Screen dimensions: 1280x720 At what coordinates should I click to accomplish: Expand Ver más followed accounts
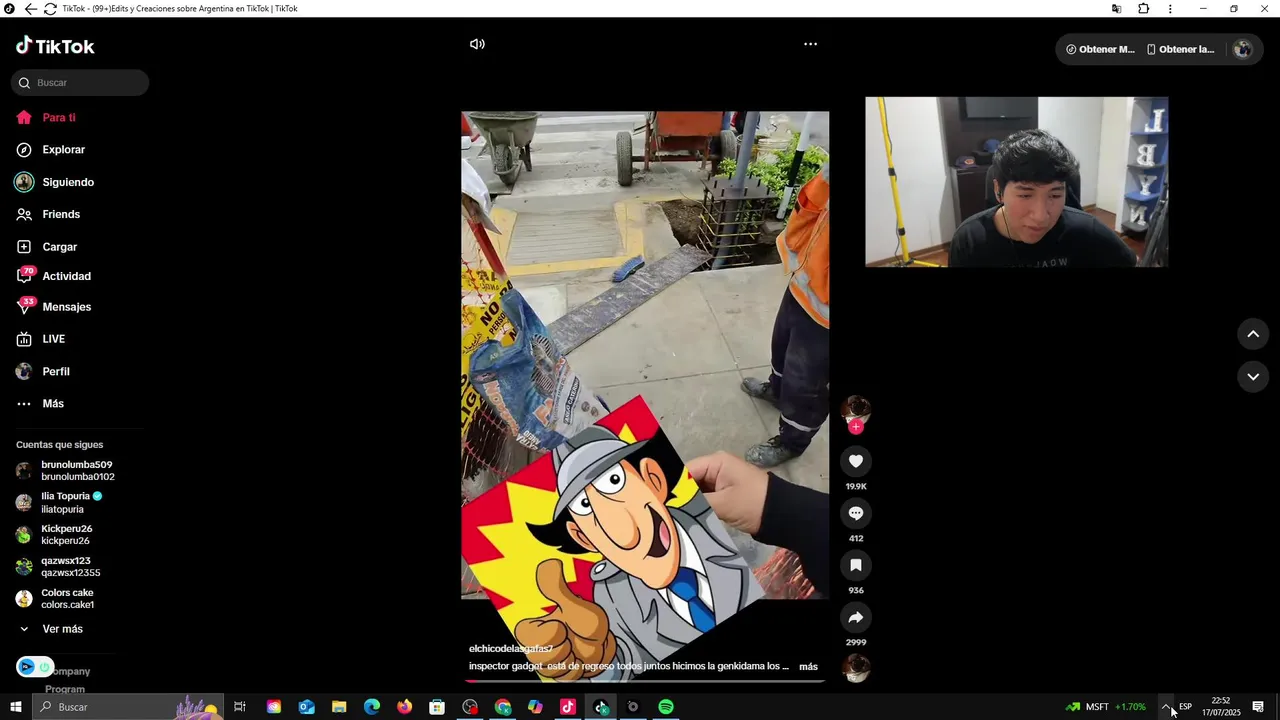point(51,629)
